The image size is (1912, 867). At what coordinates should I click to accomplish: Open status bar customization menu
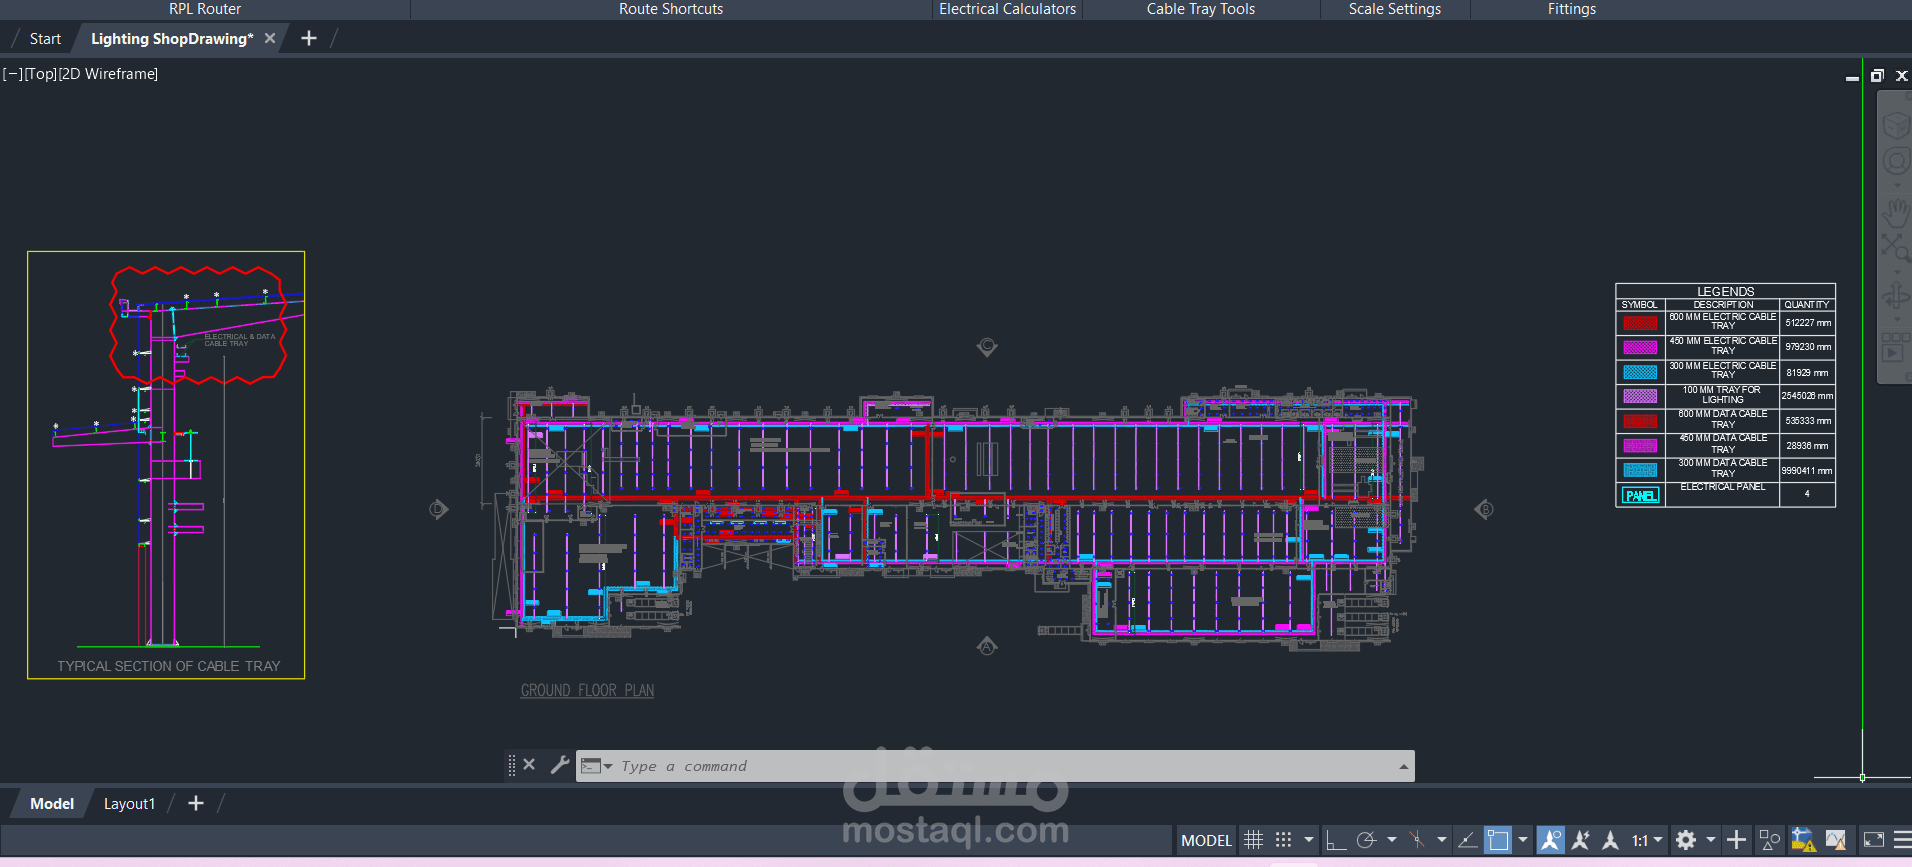tap(1902, 840)
